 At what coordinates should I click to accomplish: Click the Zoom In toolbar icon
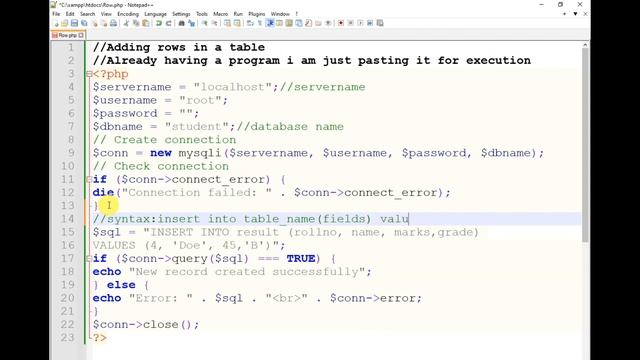tap(205, 23)
